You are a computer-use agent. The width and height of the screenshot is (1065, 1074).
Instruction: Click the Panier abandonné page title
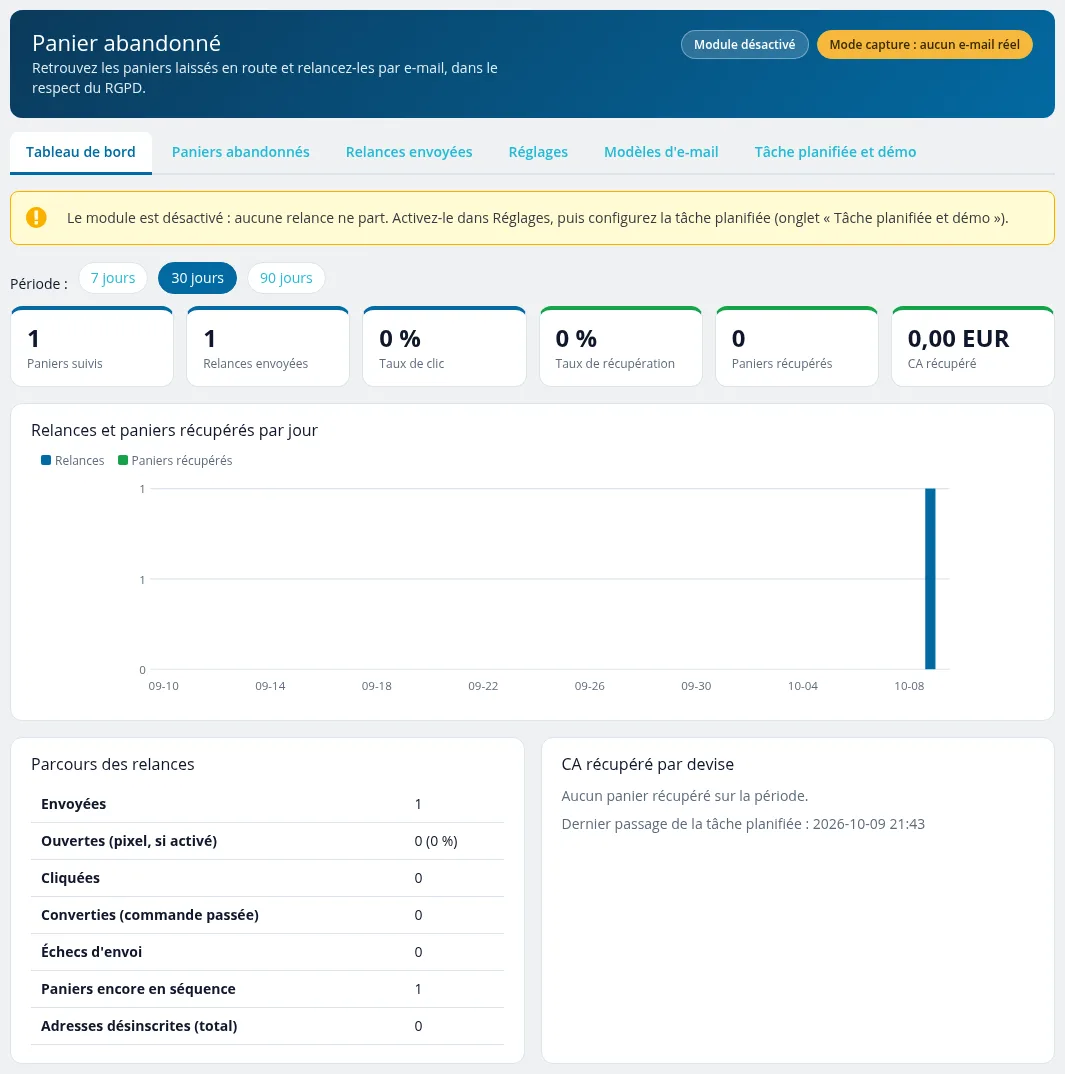(127, 43)
